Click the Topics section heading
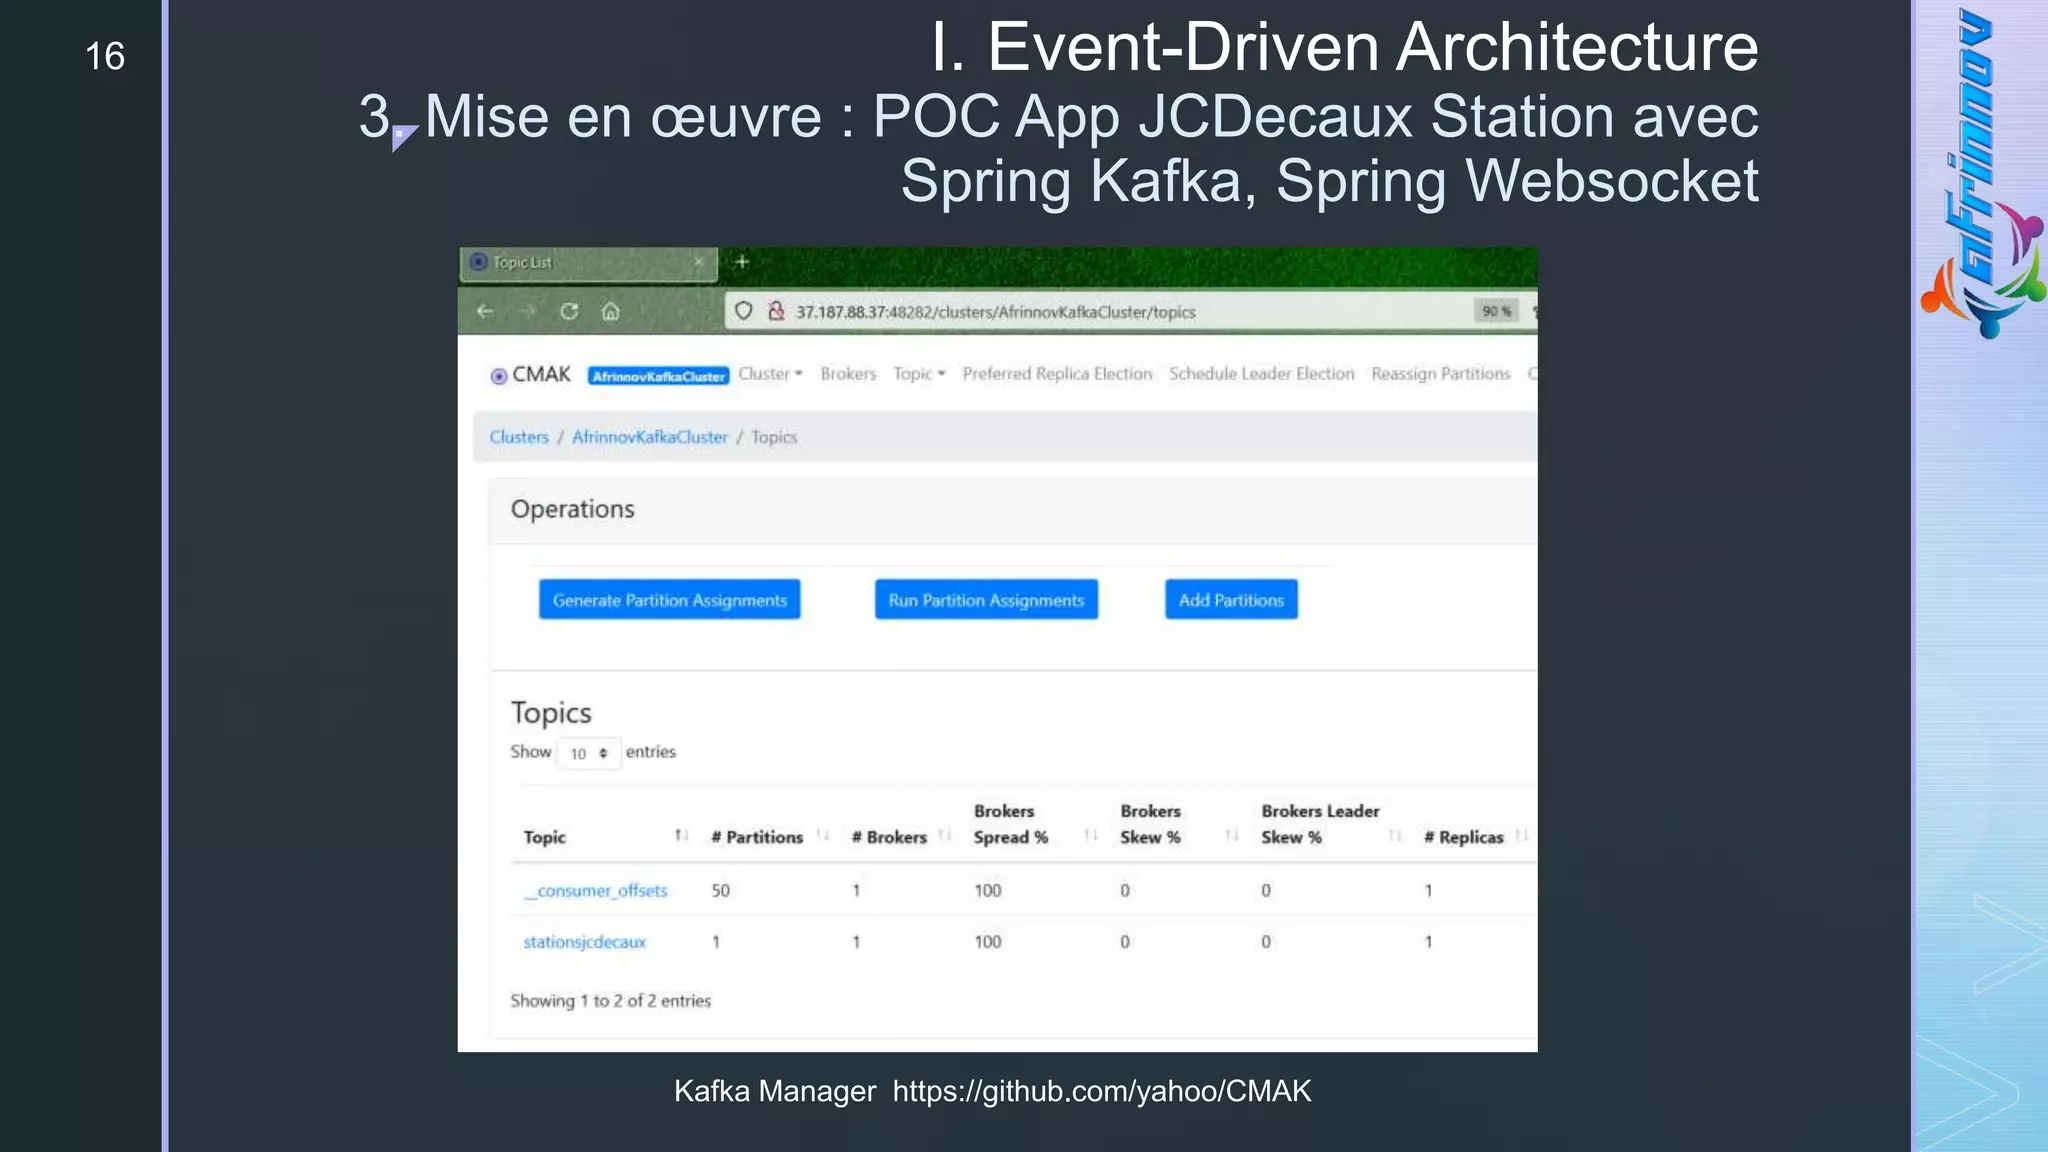 coord(551,713)
